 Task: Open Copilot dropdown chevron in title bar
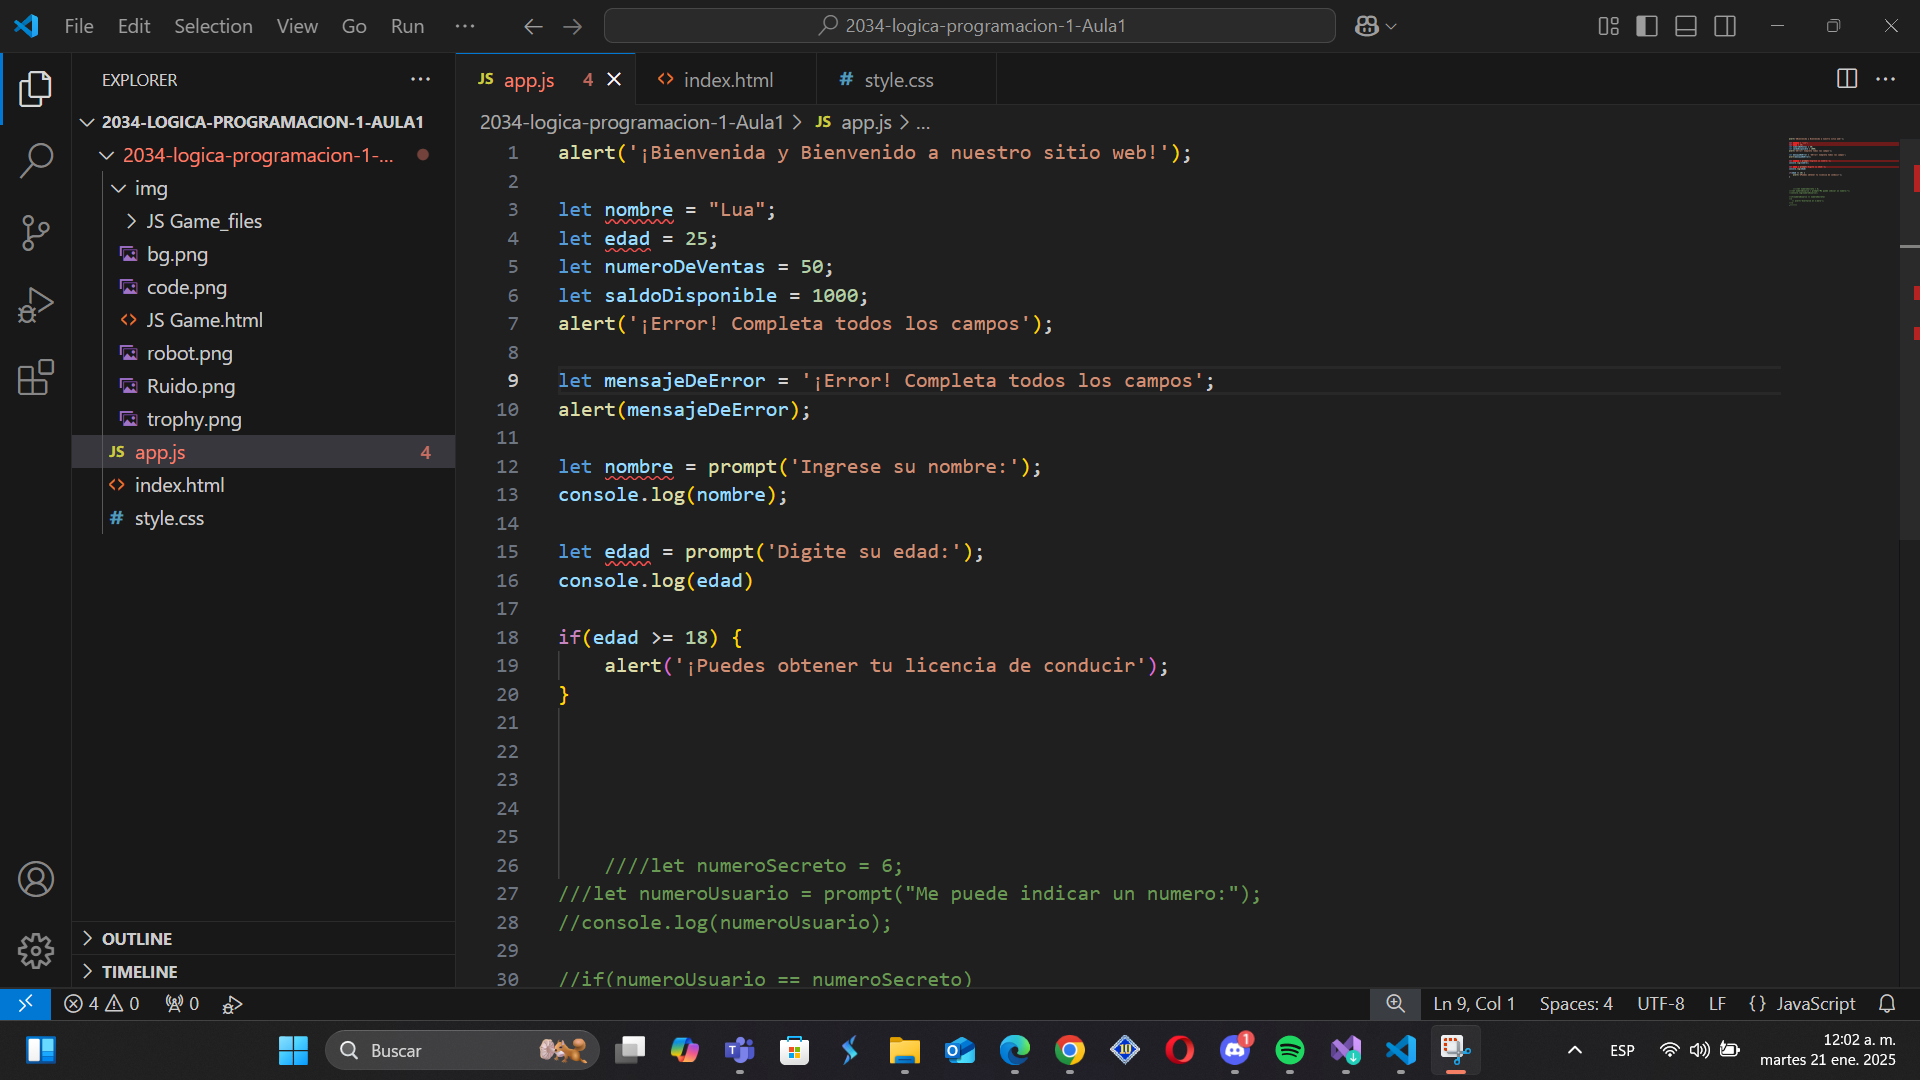tap(1391, 26)
